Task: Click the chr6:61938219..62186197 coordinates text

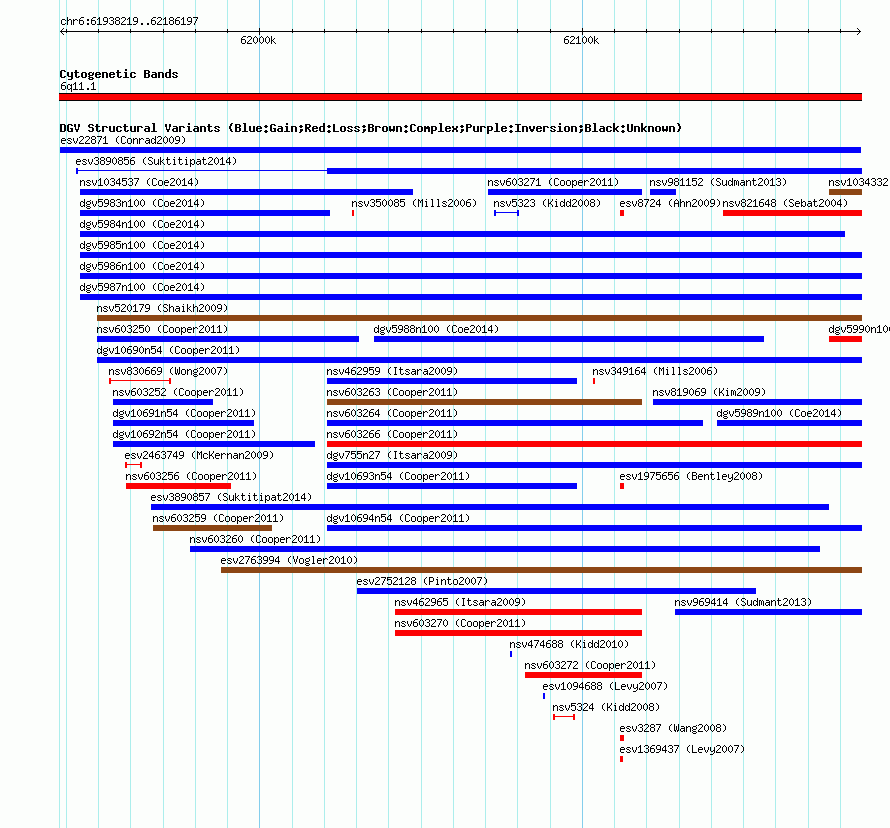Action: pyautogui.click(x=129, y=21)
